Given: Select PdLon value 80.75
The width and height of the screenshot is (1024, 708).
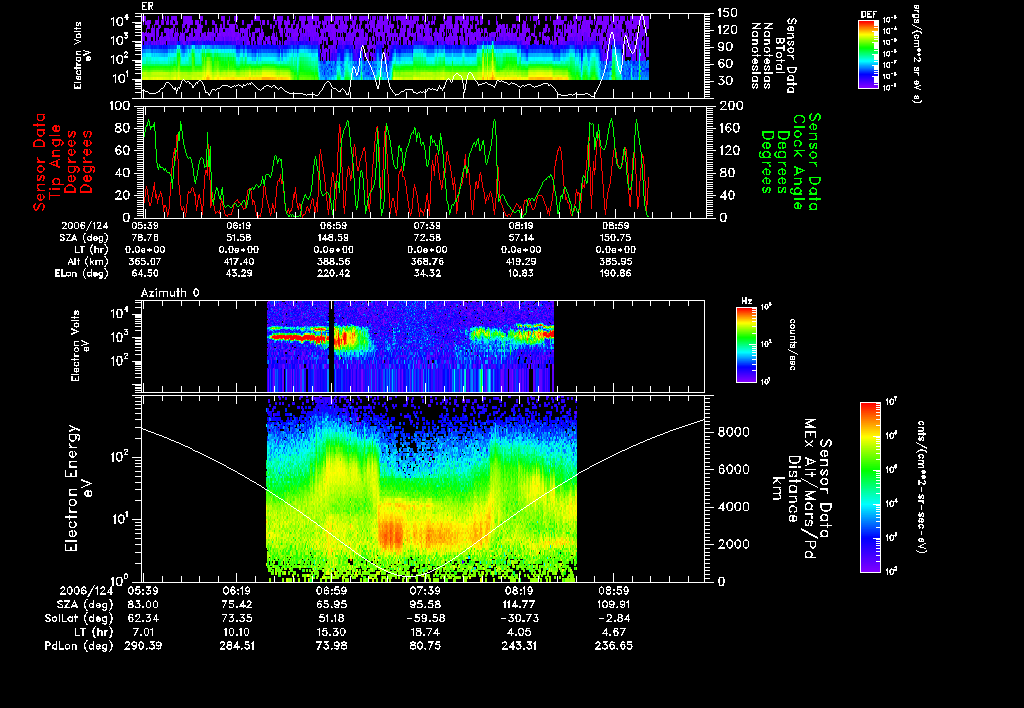Looking at the screenshot, I should pos(425,646).
